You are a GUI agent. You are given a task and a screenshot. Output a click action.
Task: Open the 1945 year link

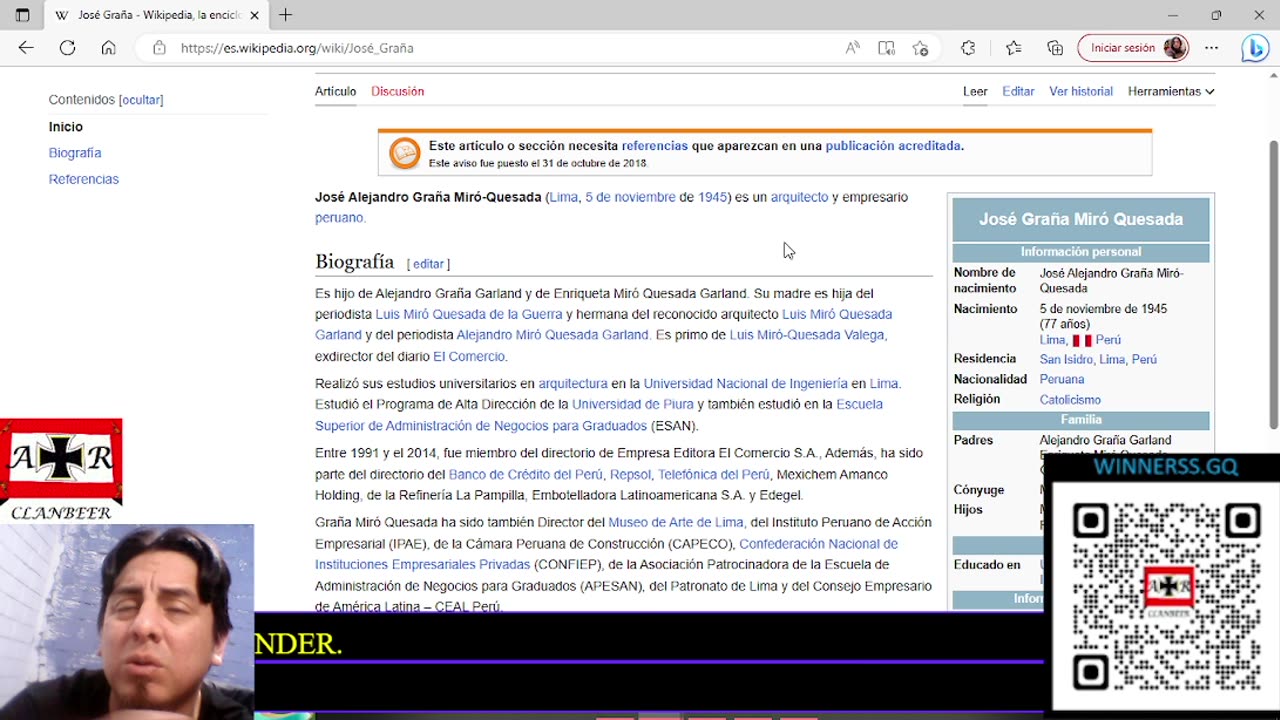click(712, 197)
